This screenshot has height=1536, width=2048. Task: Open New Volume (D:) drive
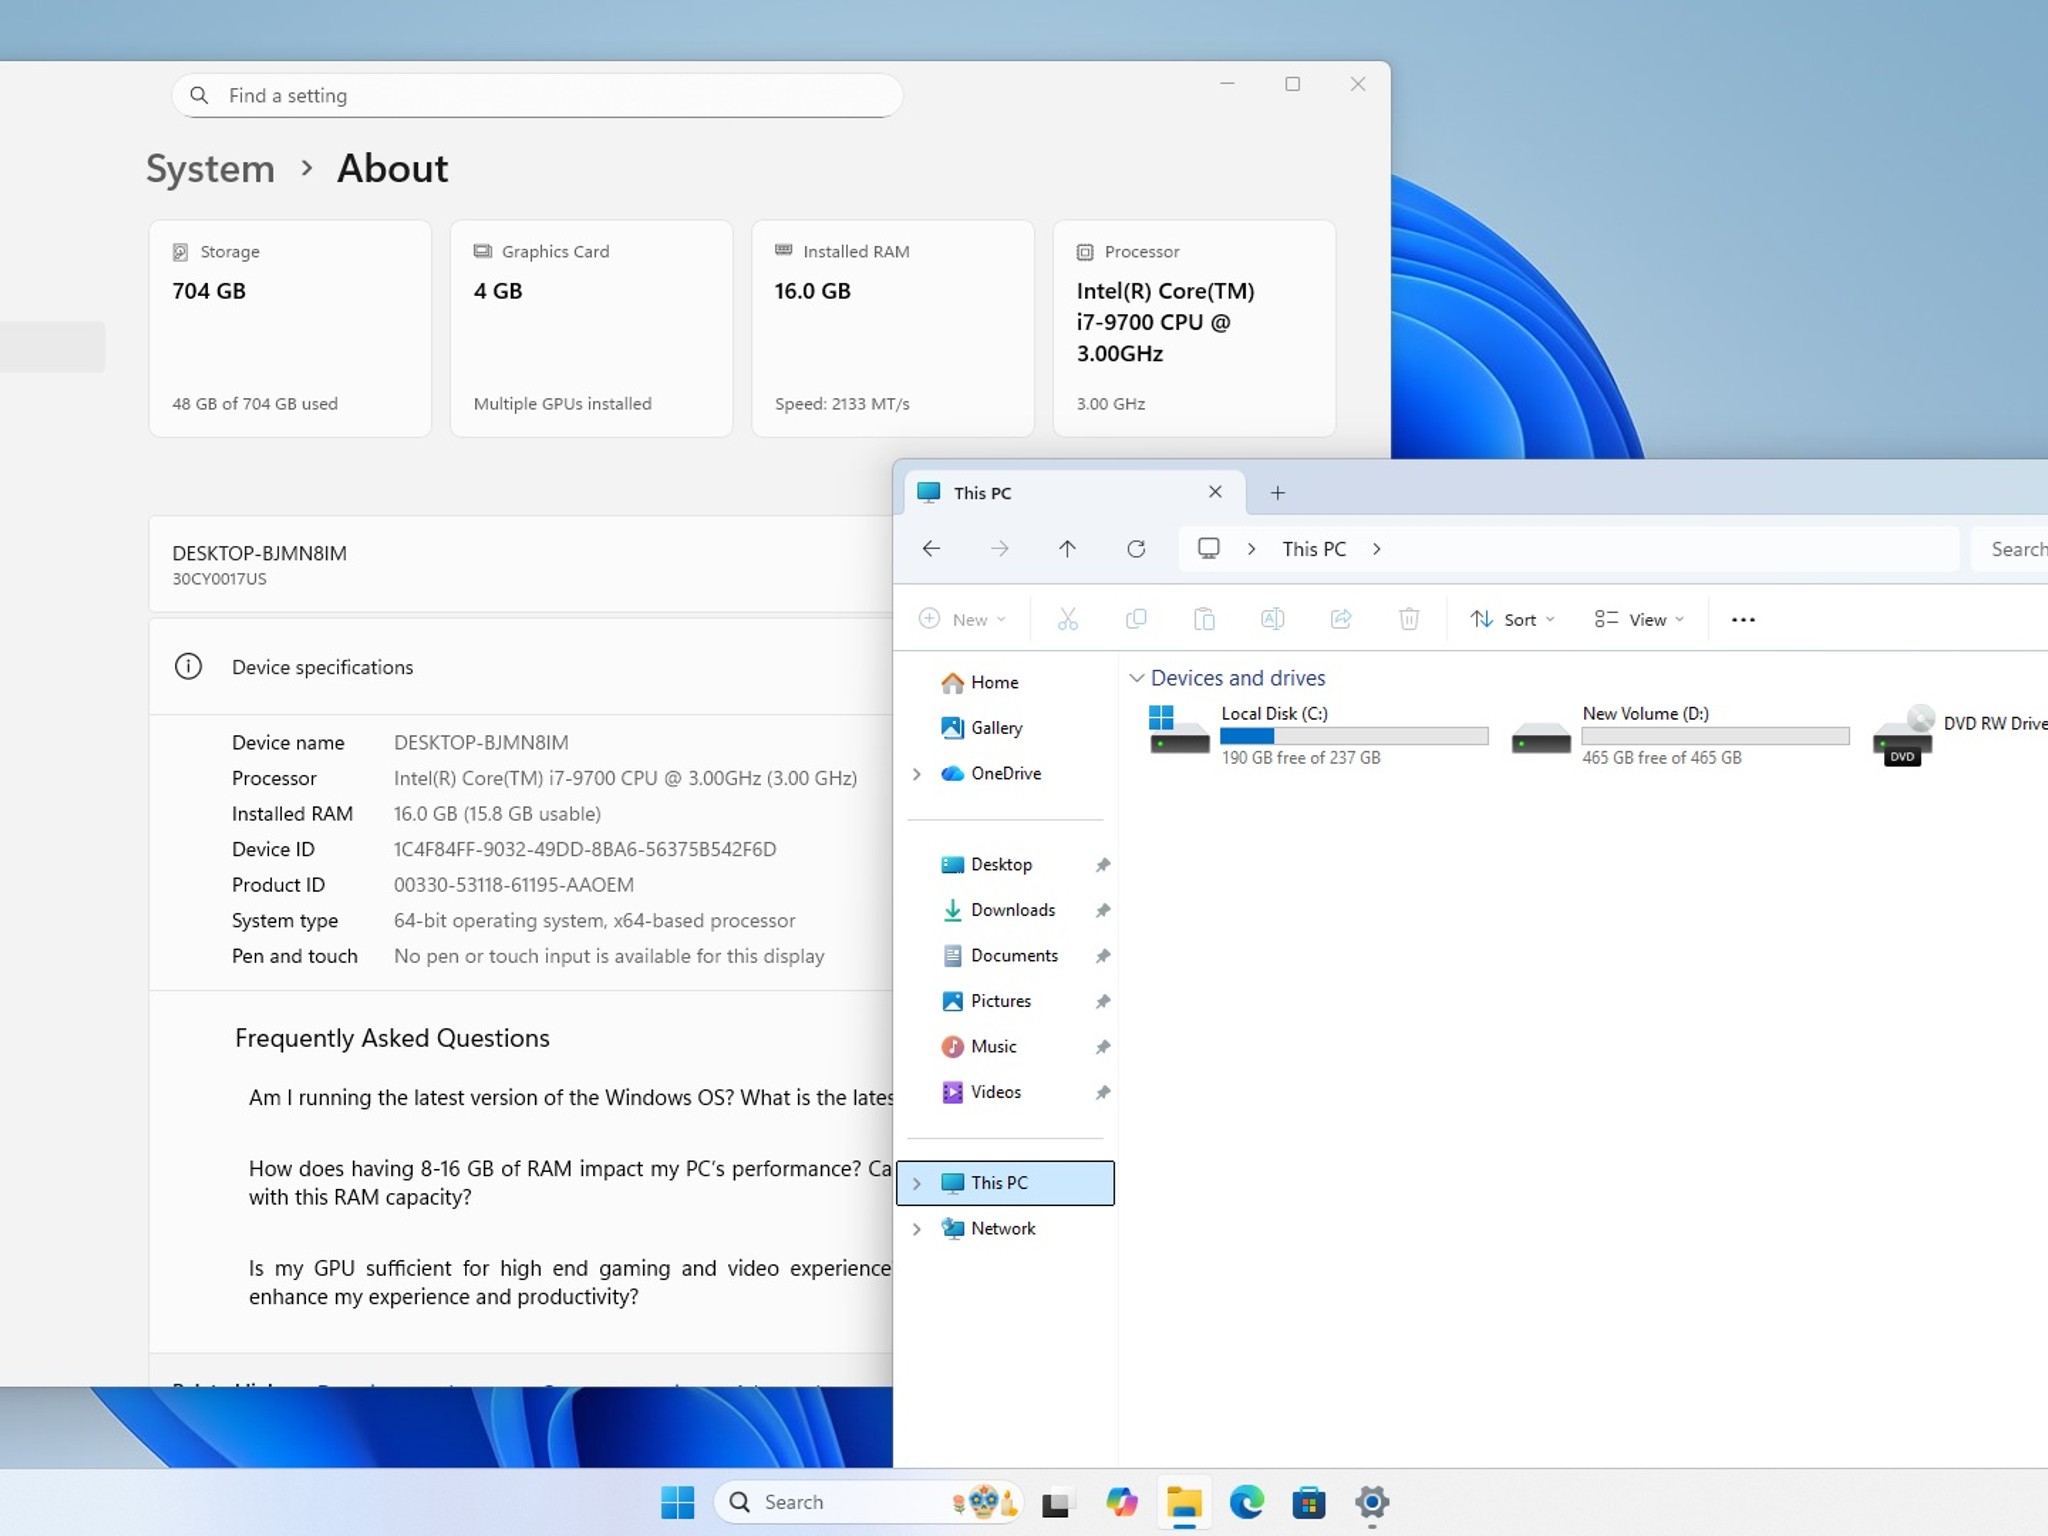tap(1680, 734)
